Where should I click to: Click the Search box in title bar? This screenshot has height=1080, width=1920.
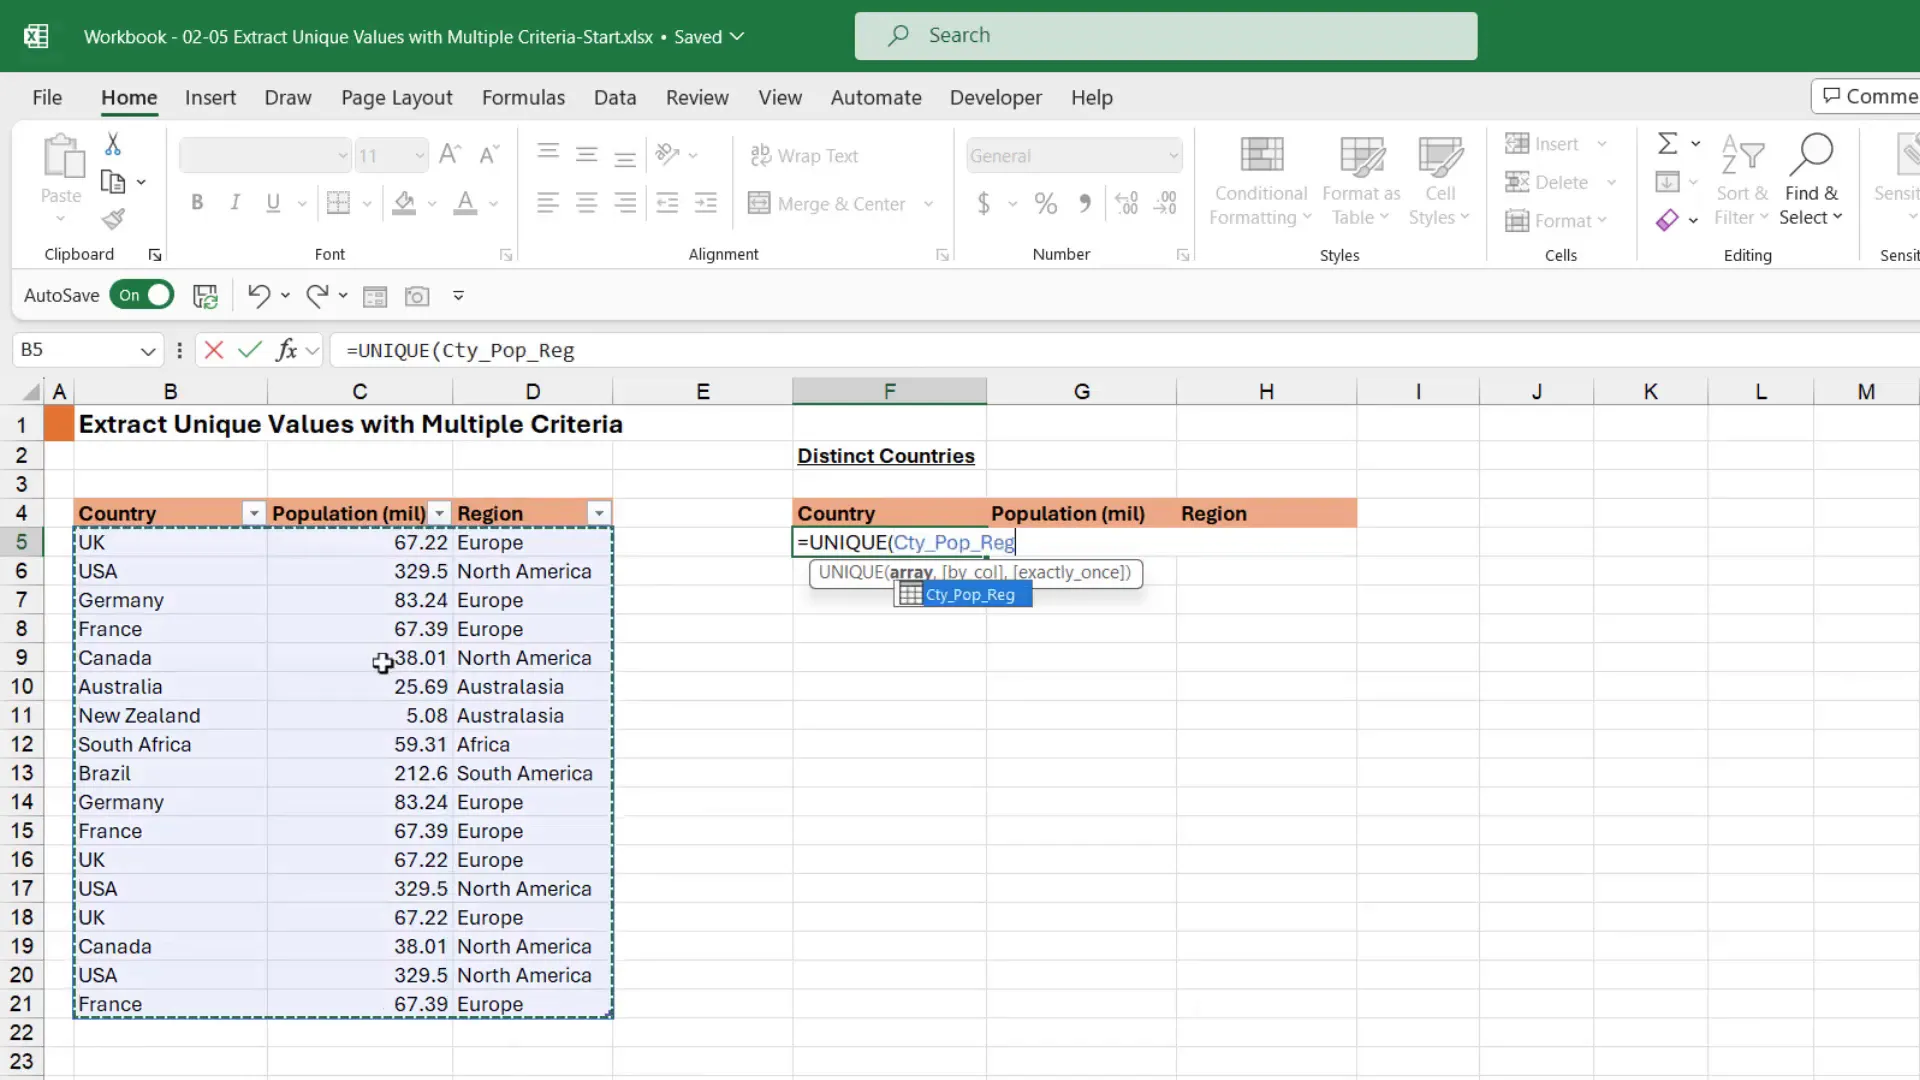[1166, 36]
